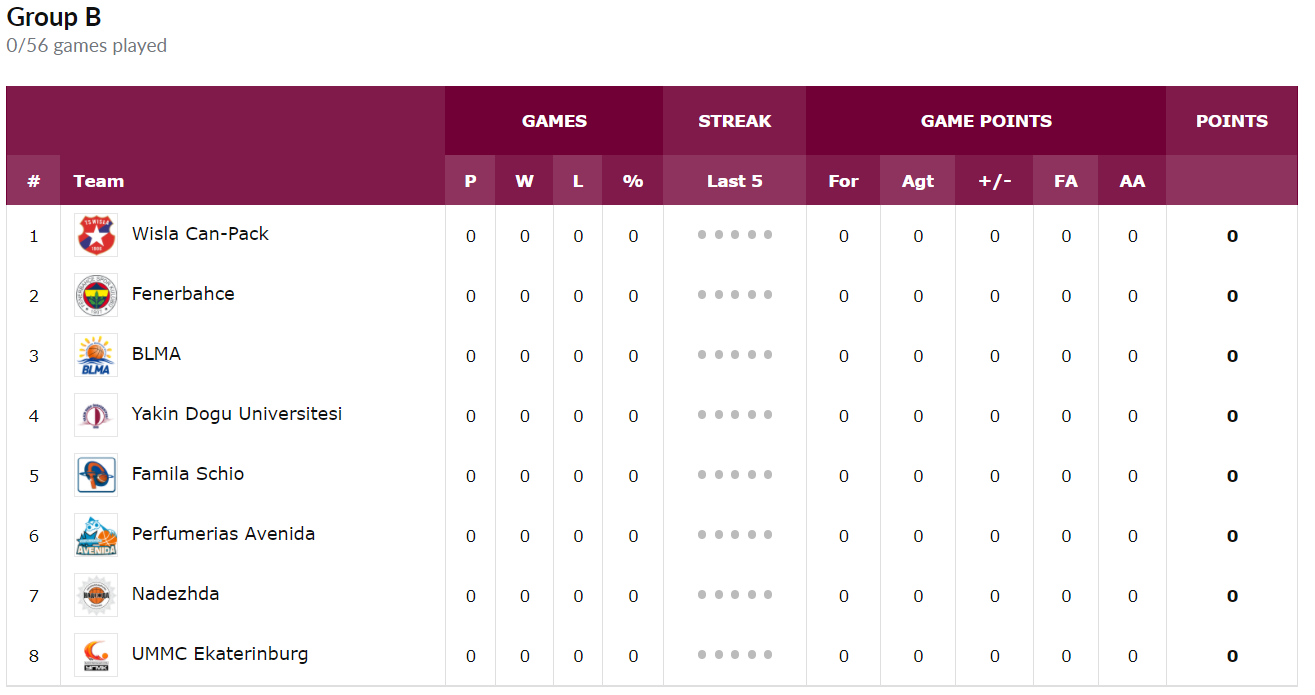Image resolution: width=1315 pixels, height=695 pixels.
Task: Click the Team column header
Action: 99,181
